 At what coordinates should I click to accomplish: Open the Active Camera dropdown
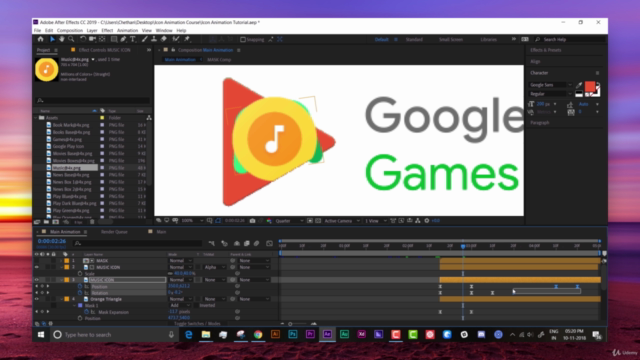click(x=342, y=221)
